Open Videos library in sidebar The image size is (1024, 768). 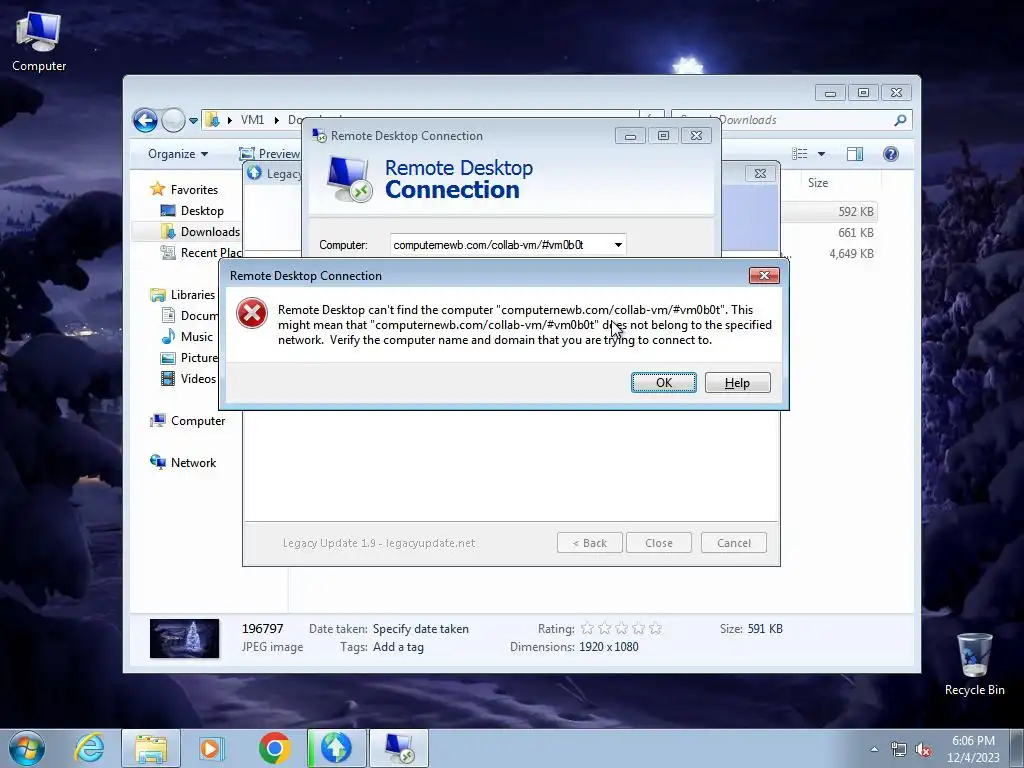pos(188,379)
